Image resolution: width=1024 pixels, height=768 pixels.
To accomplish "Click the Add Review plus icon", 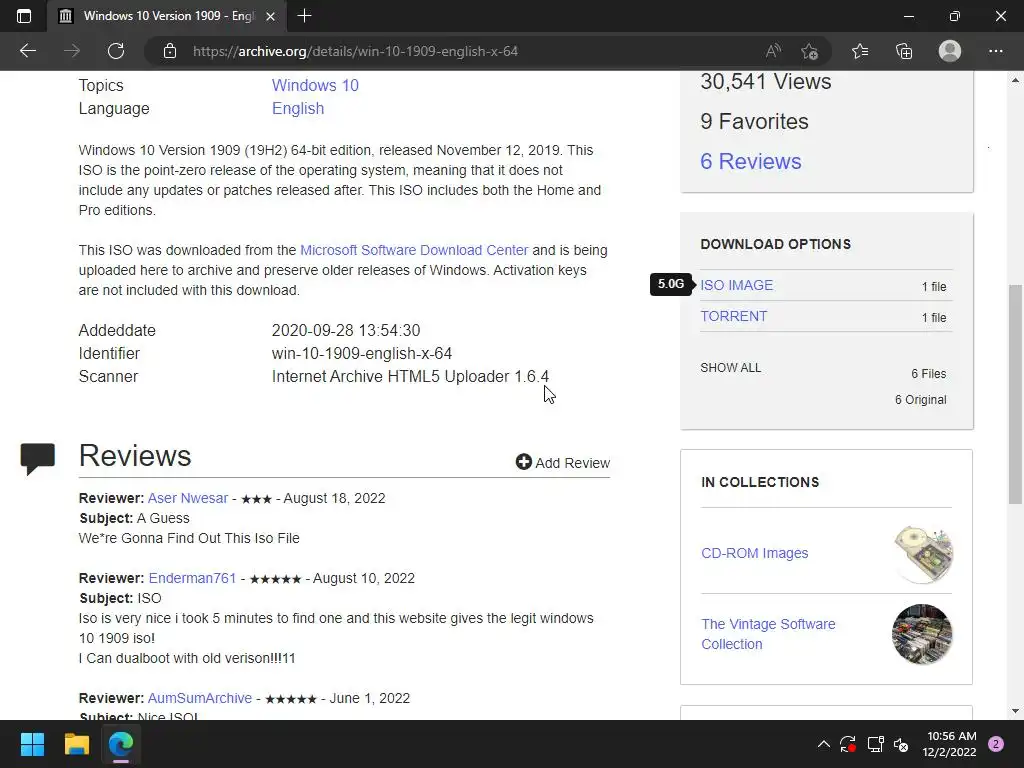I will coord(523,462).
